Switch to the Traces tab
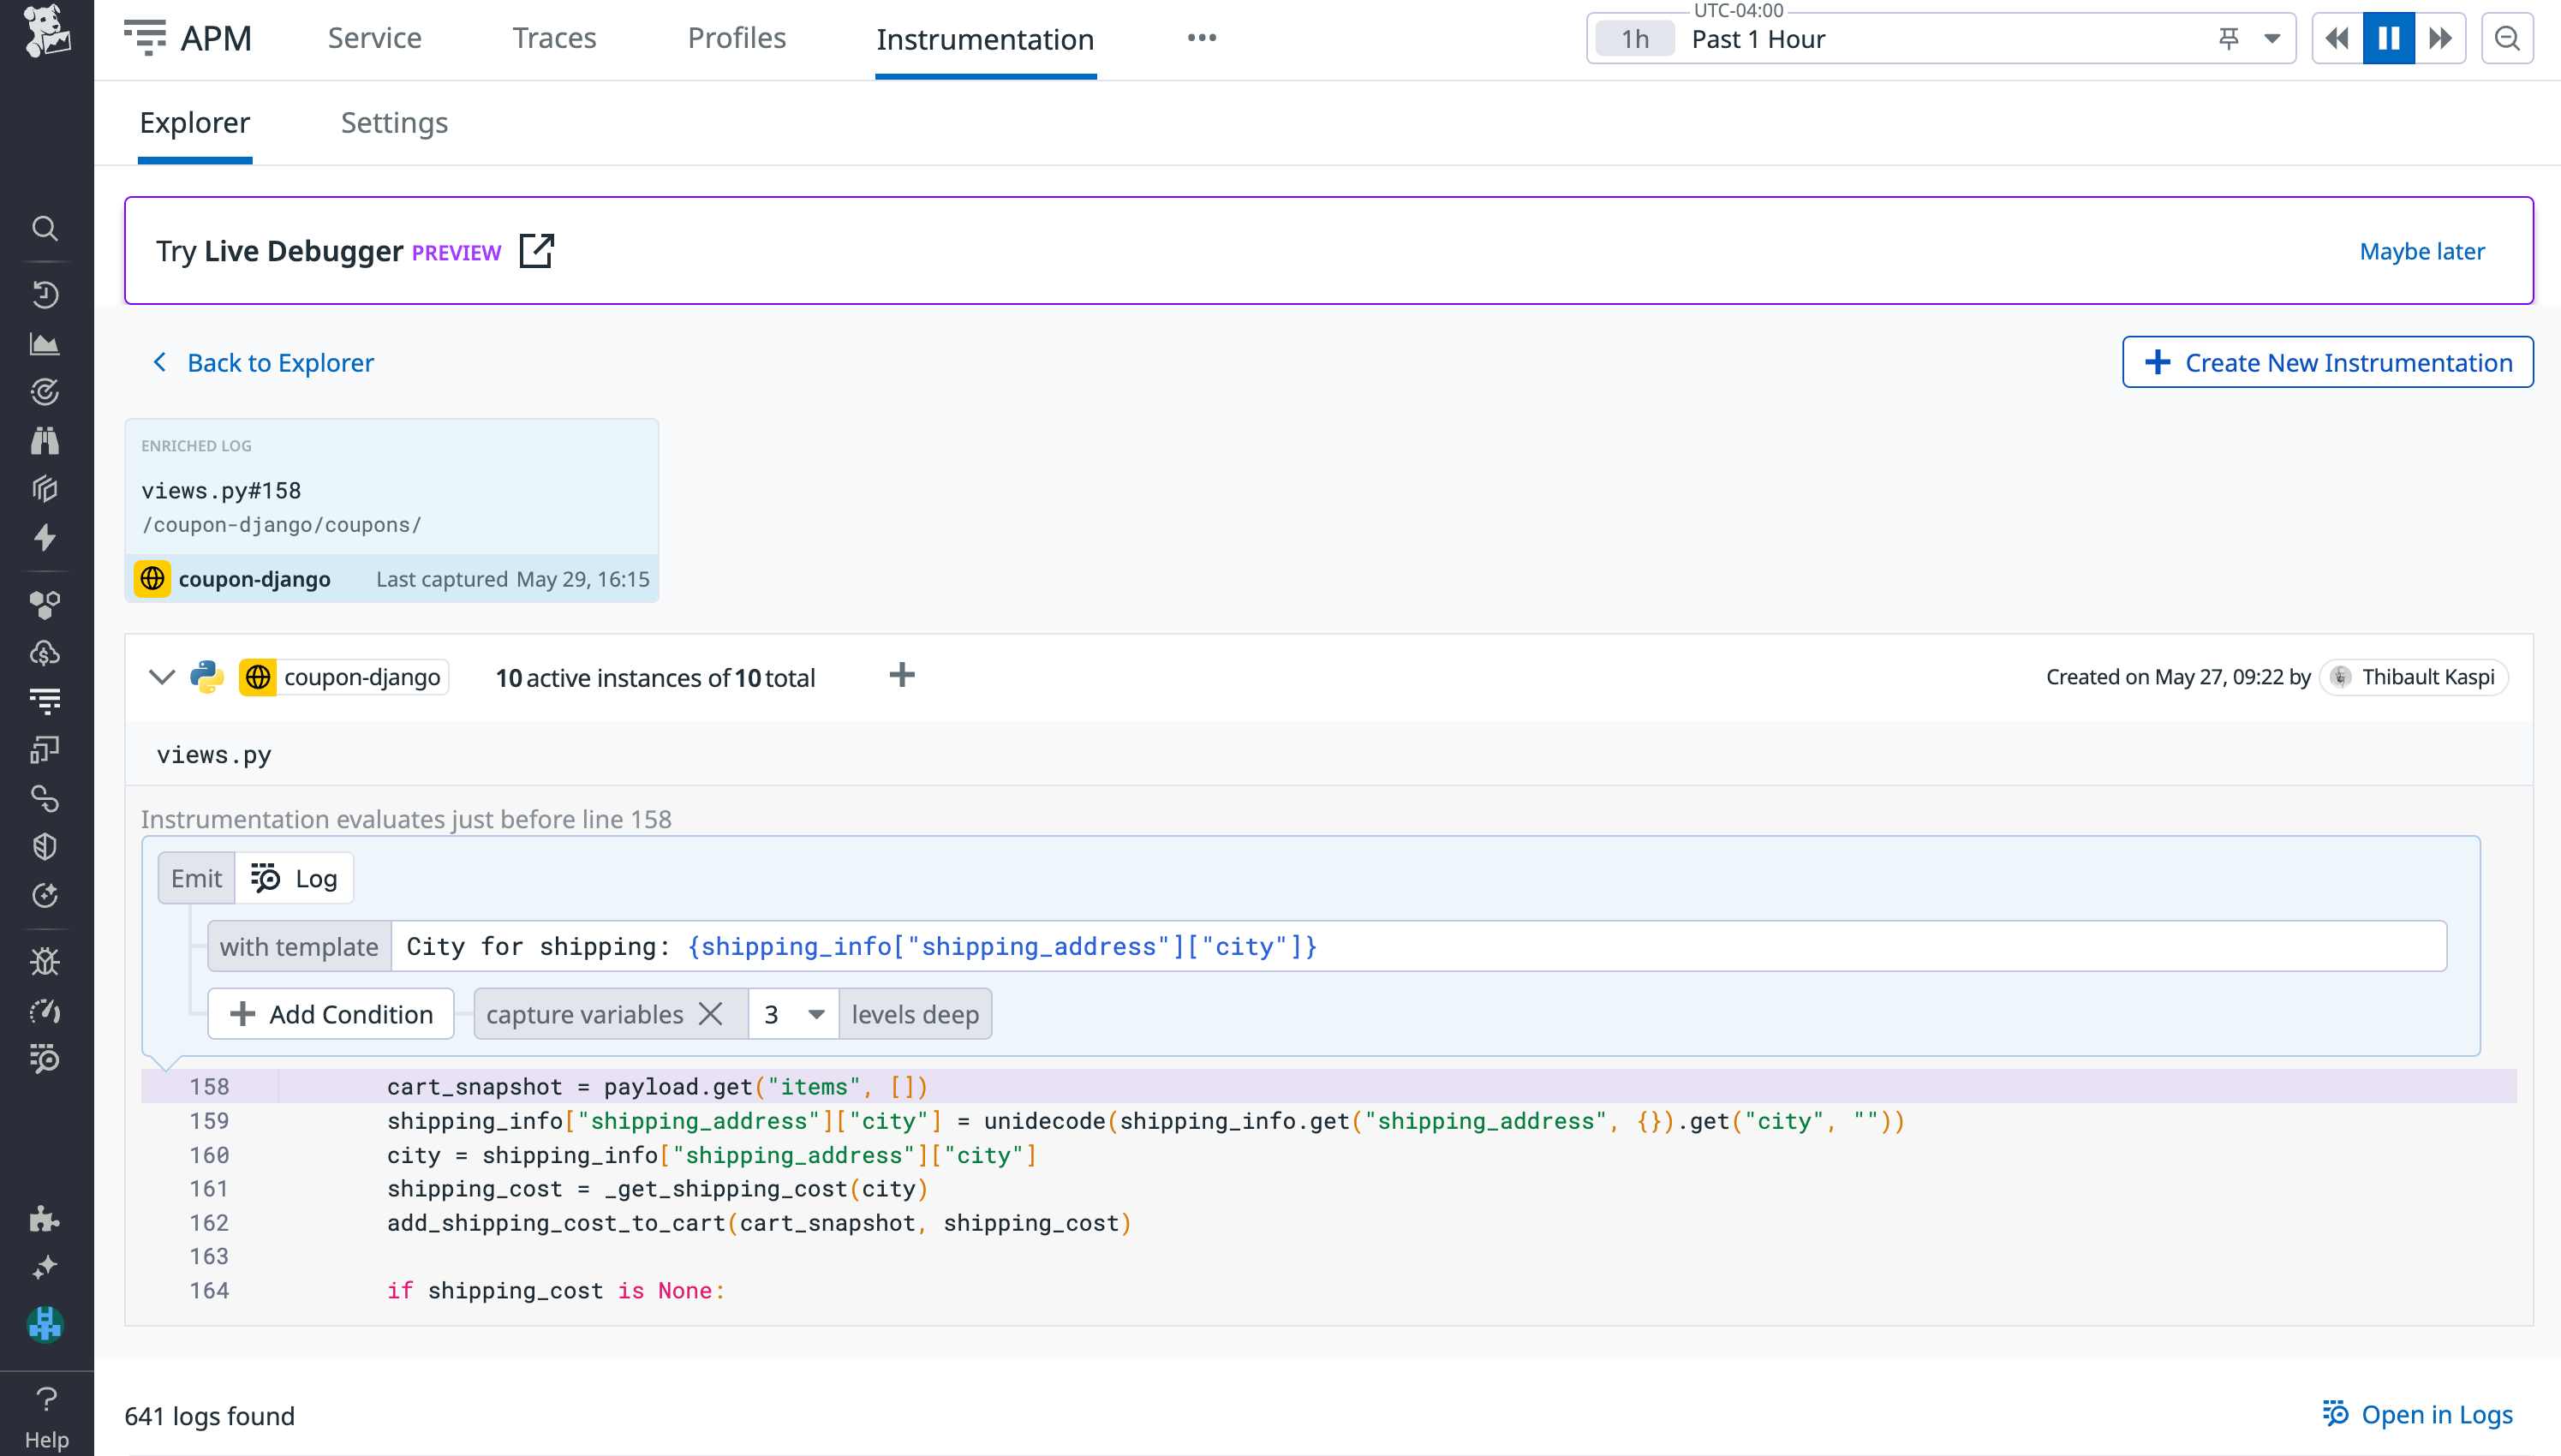The height and width of the screenshot is (1456, 2561). (x=554, y=37)
